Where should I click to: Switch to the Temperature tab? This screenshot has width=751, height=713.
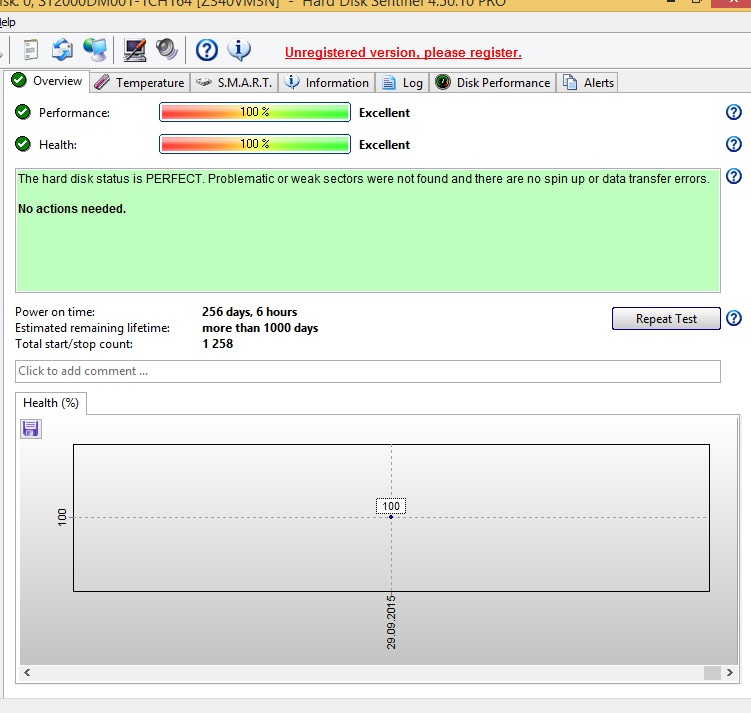tap(140, 83)
